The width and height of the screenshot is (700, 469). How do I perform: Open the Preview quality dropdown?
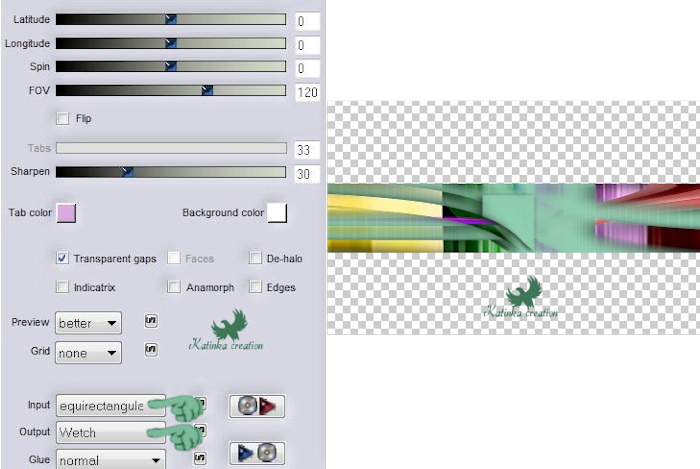pyautogui.click(x=88, y=323)
